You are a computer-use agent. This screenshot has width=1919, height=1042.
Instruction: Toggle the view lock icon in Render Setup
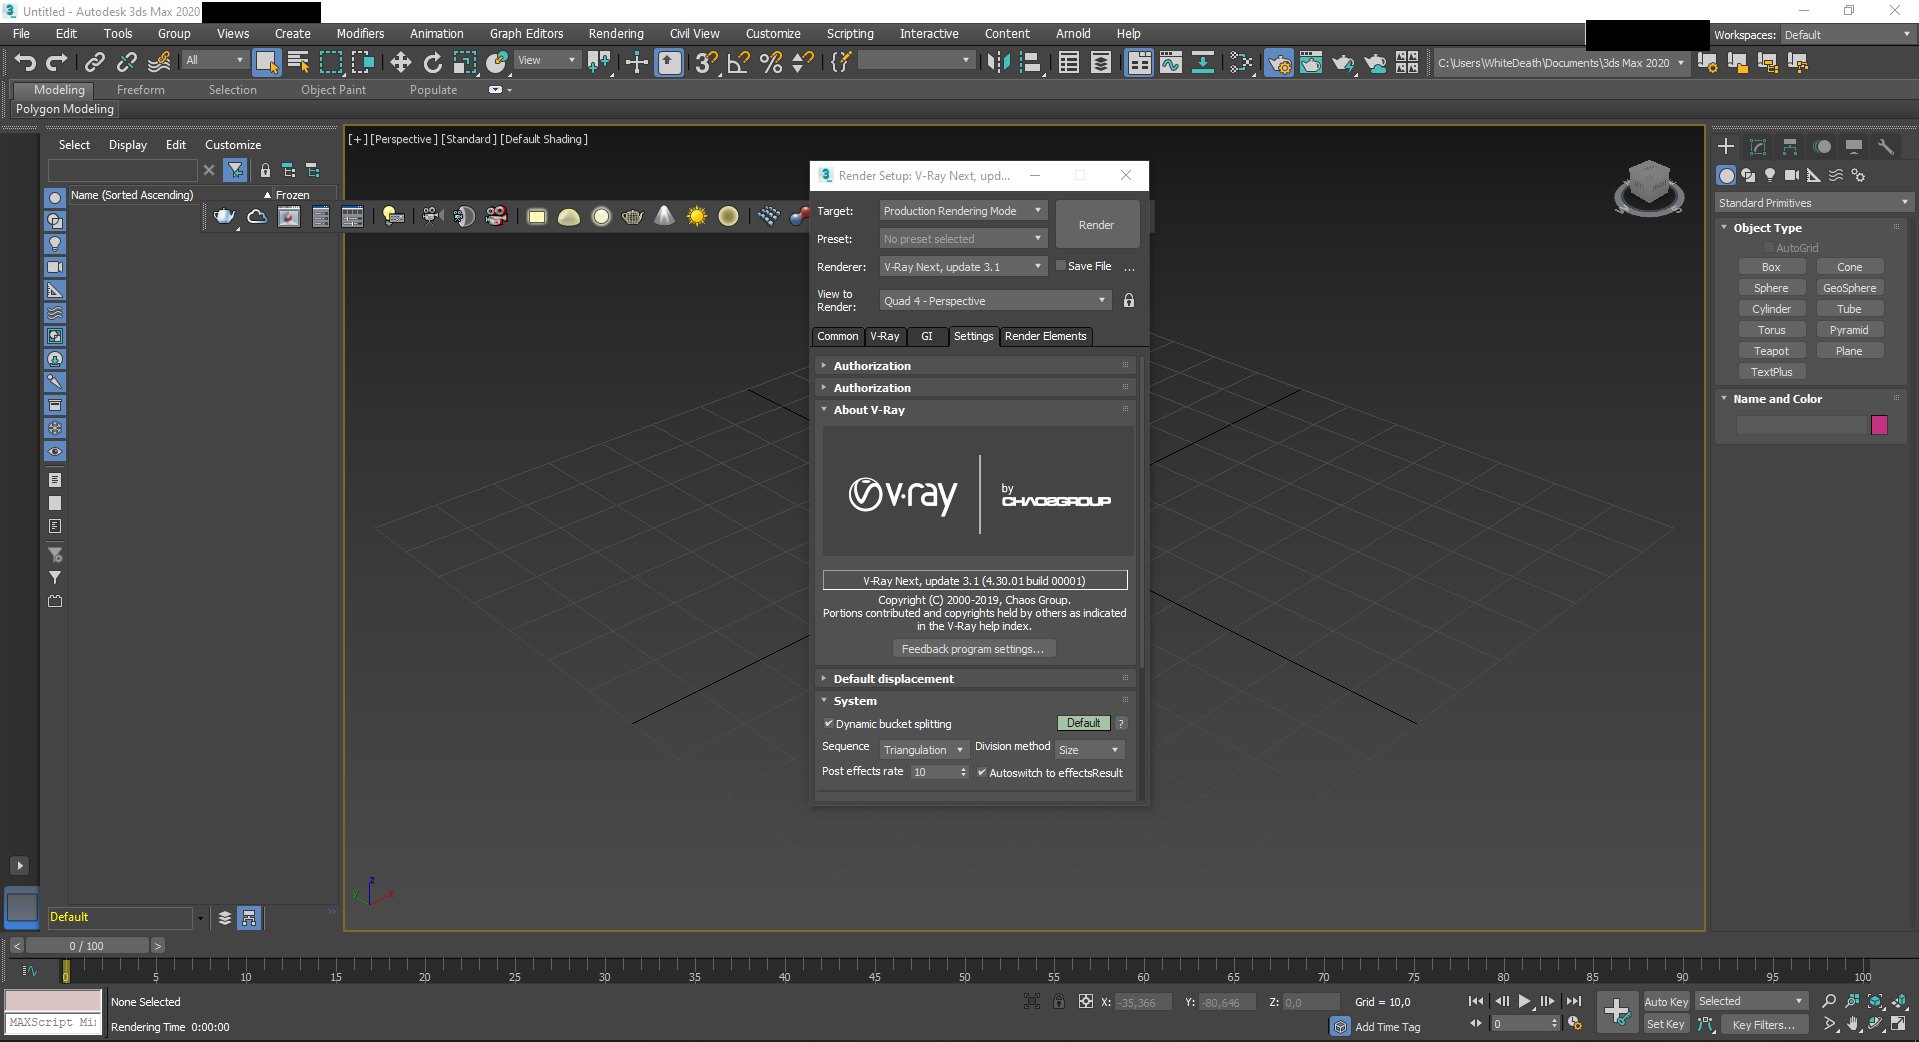point(1129,300)
